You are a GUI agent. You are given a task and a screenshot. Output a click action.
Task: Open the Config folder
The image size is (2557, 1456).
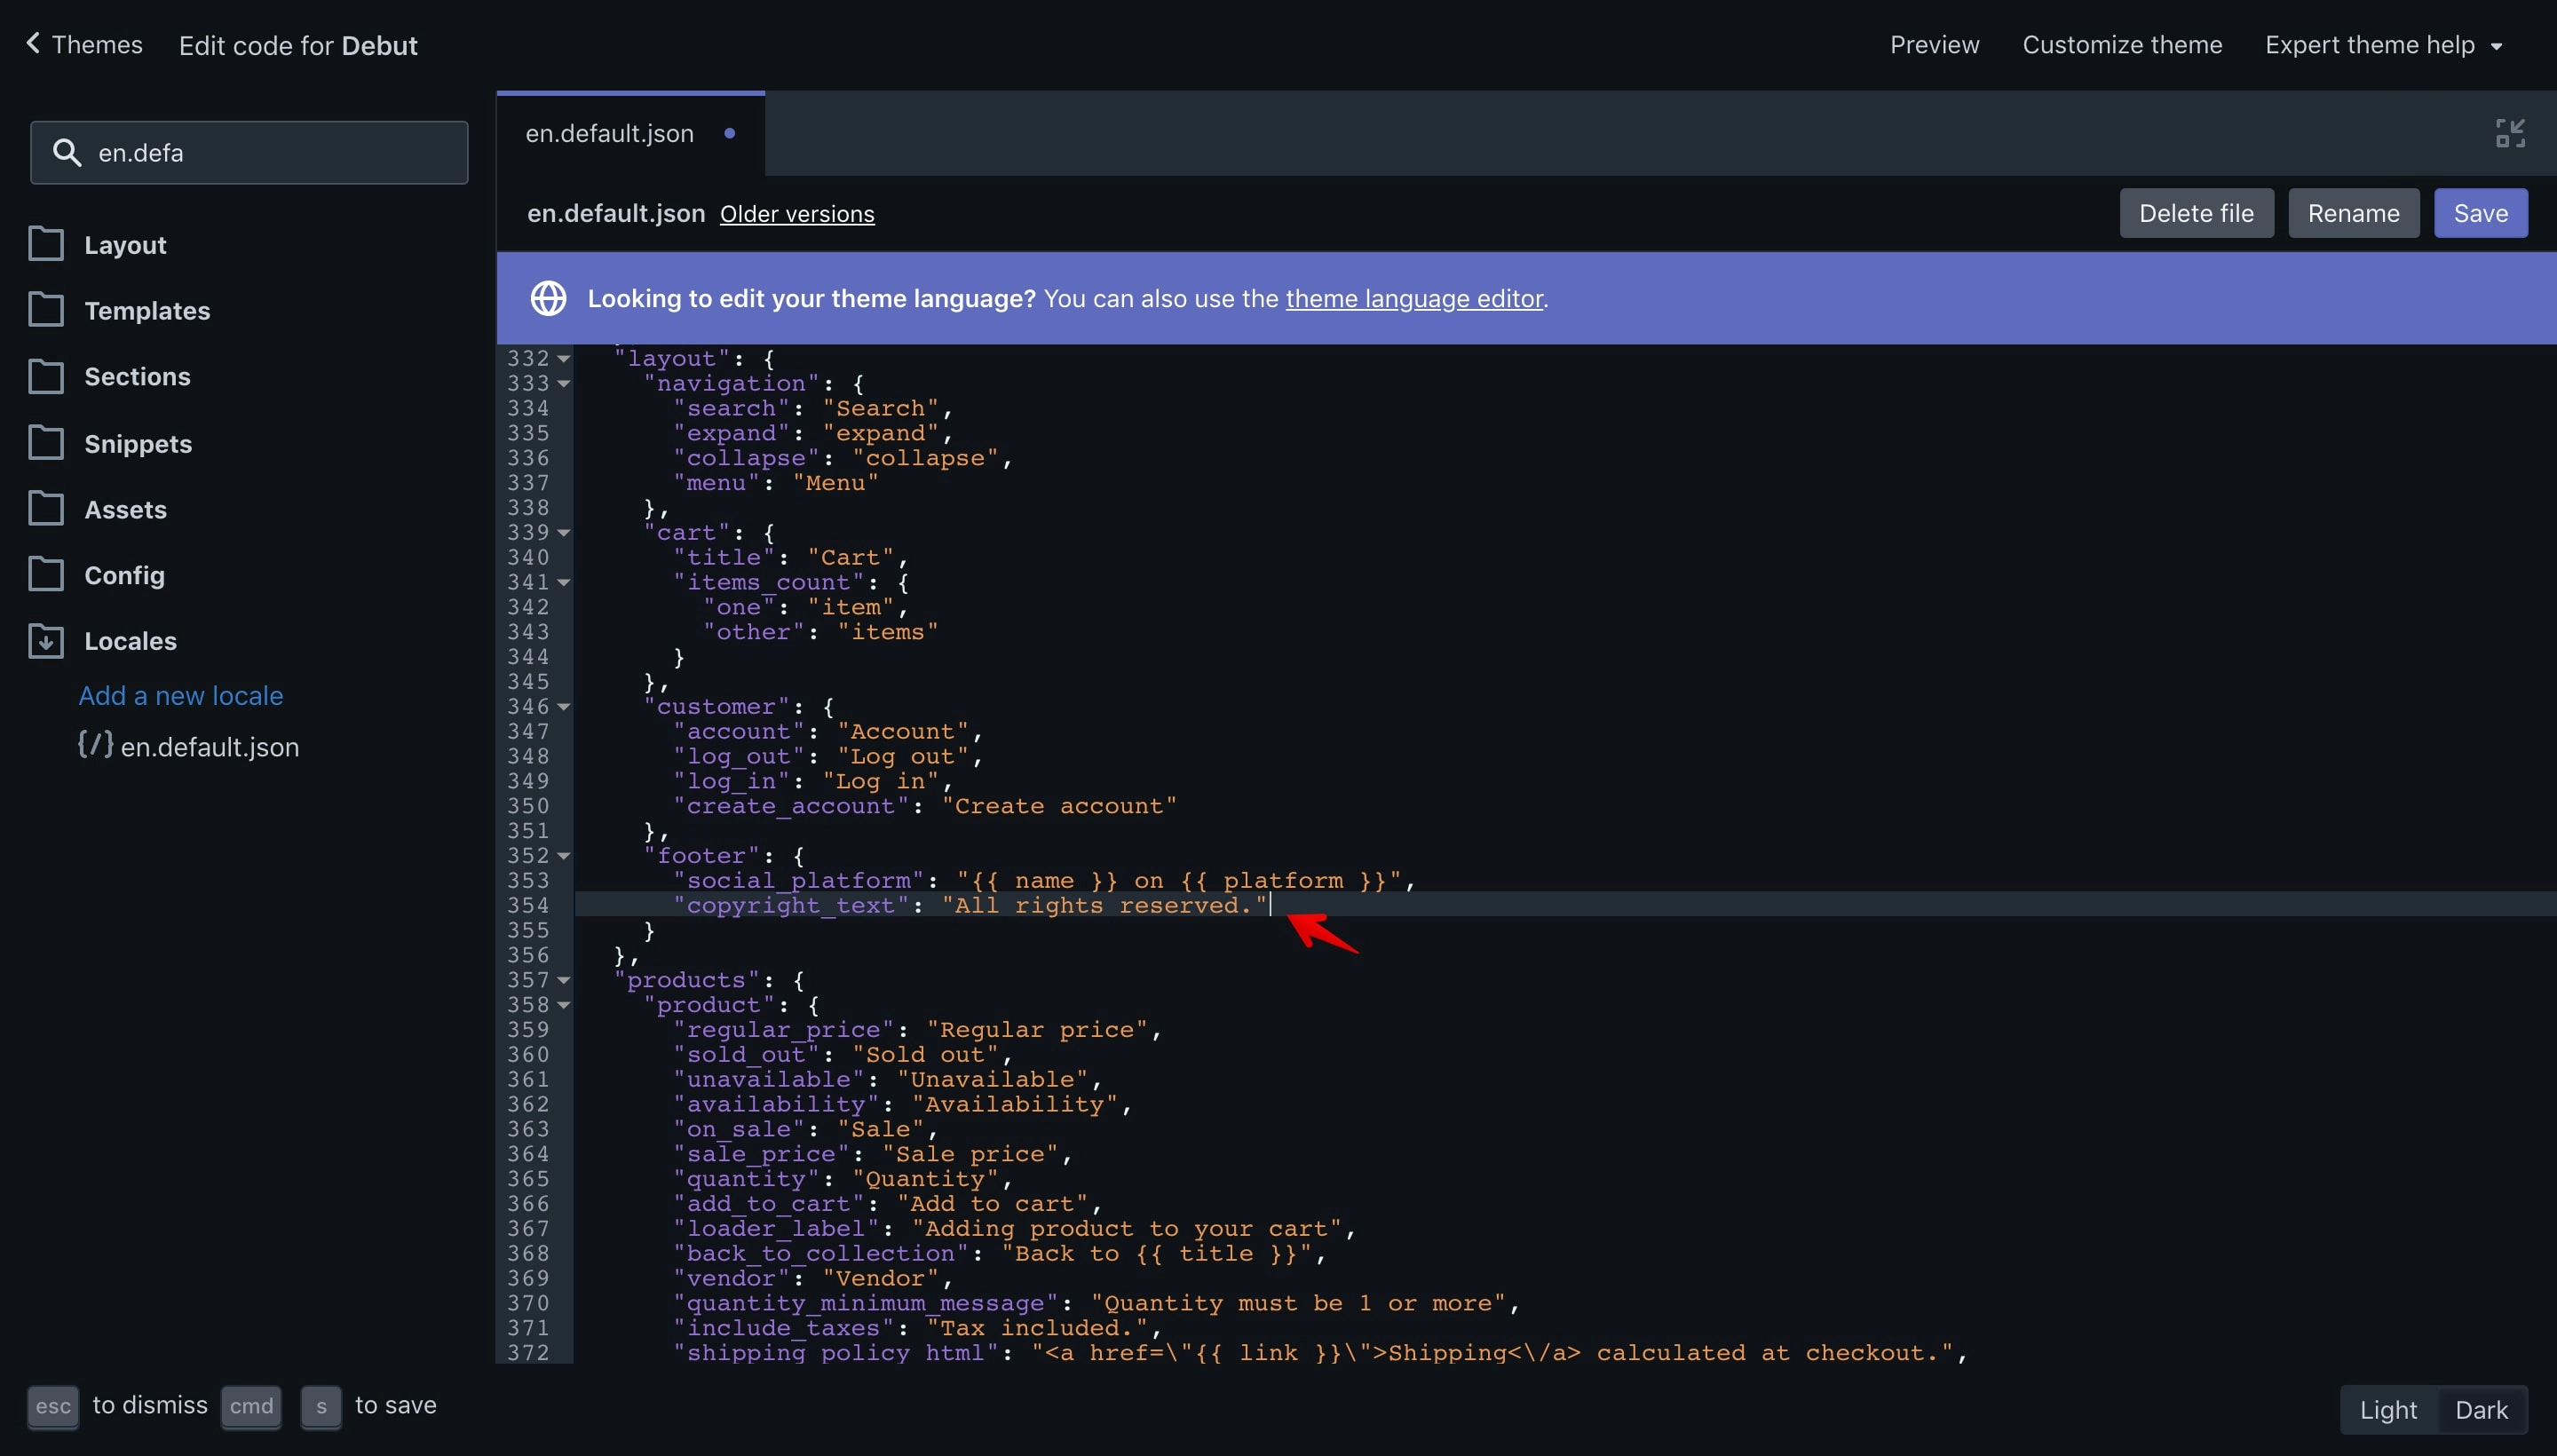coord(124,576)
